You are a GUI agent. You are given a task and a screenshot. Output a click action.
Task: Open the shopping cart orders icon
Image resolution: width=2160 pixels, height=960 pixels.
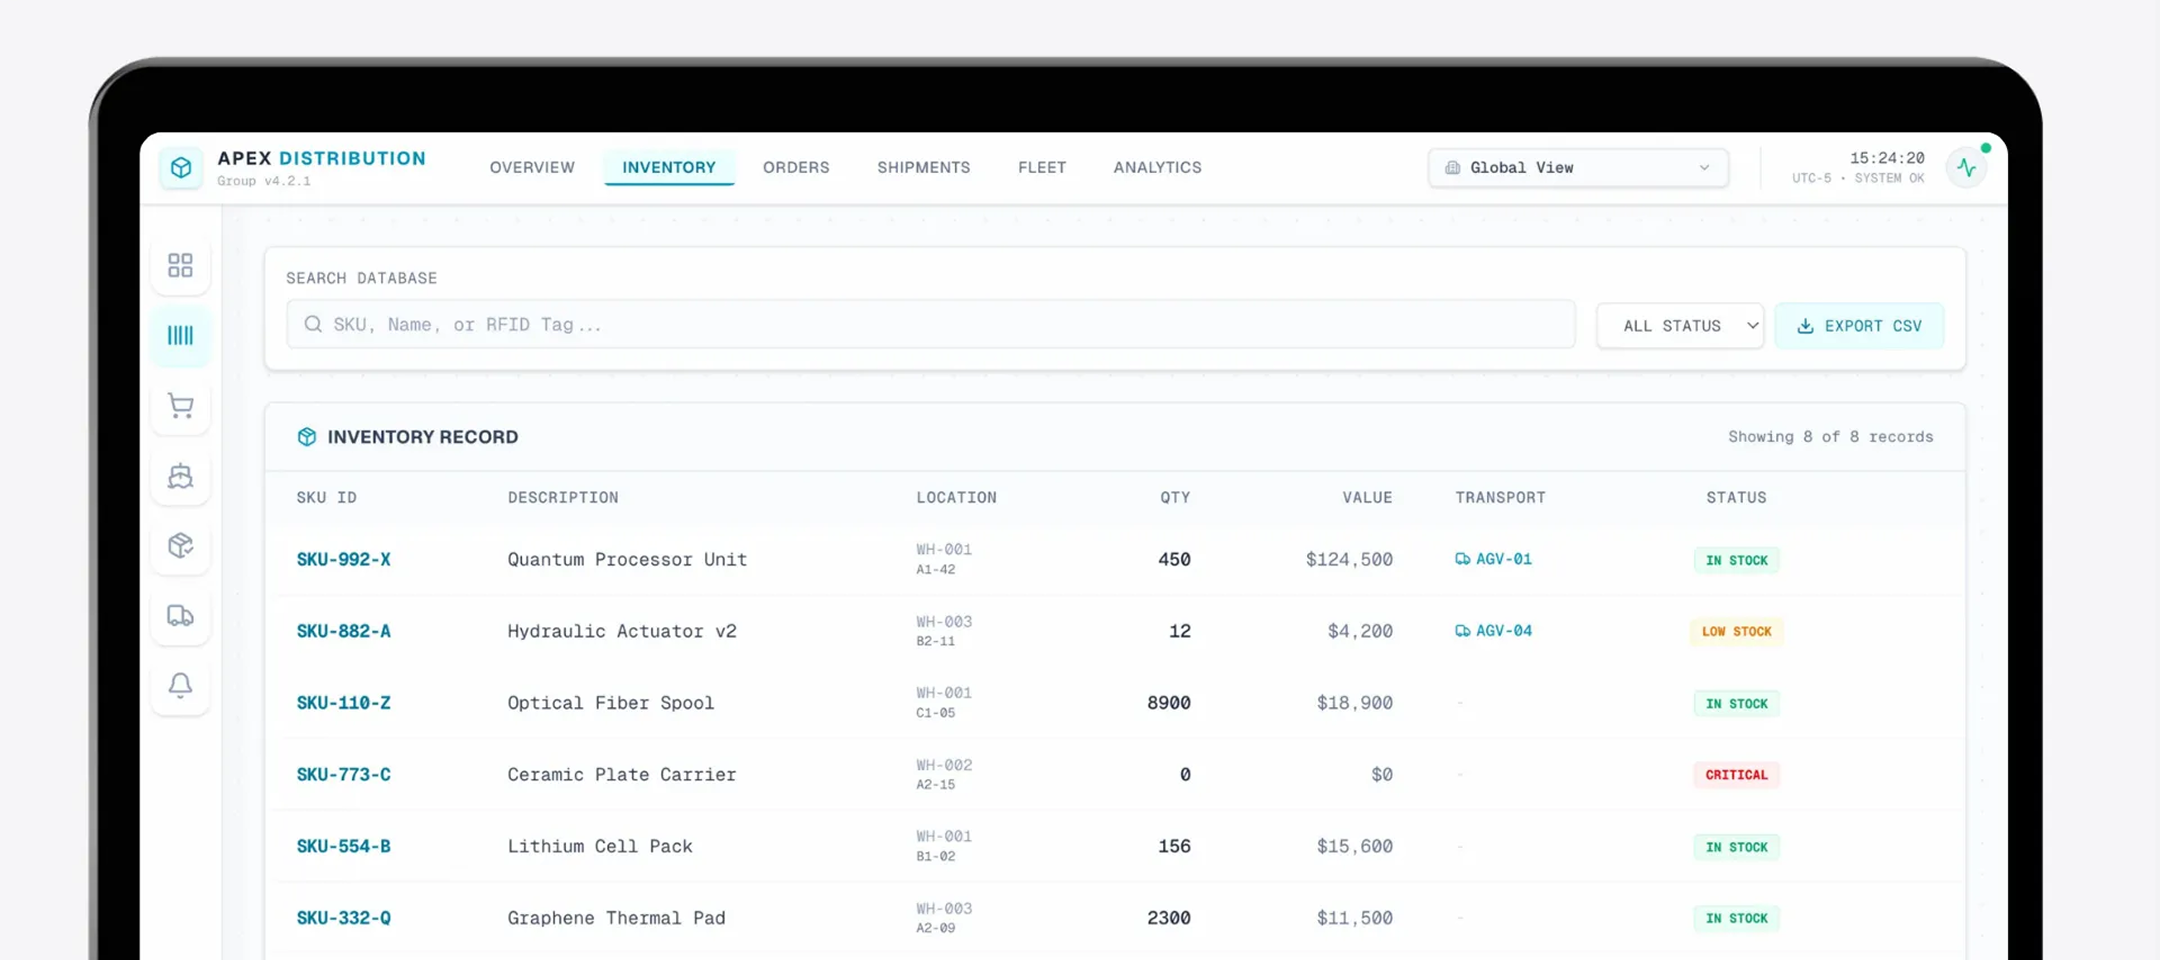(x=180, y=405)
